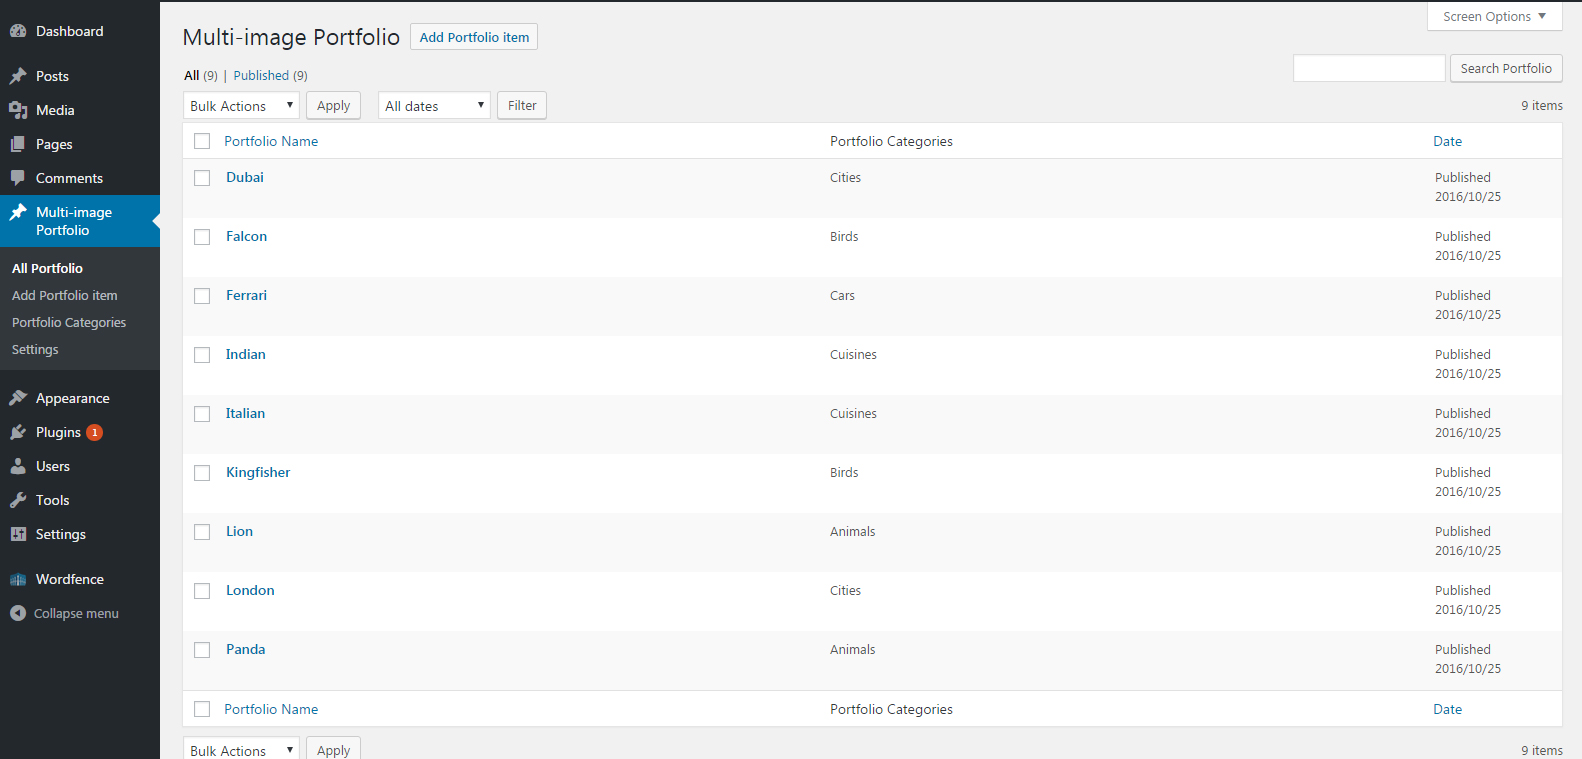Viewport: 1582px width, 759px height.
Task: Click the Wordfence shield icon
Action: (x=18, y=579)
